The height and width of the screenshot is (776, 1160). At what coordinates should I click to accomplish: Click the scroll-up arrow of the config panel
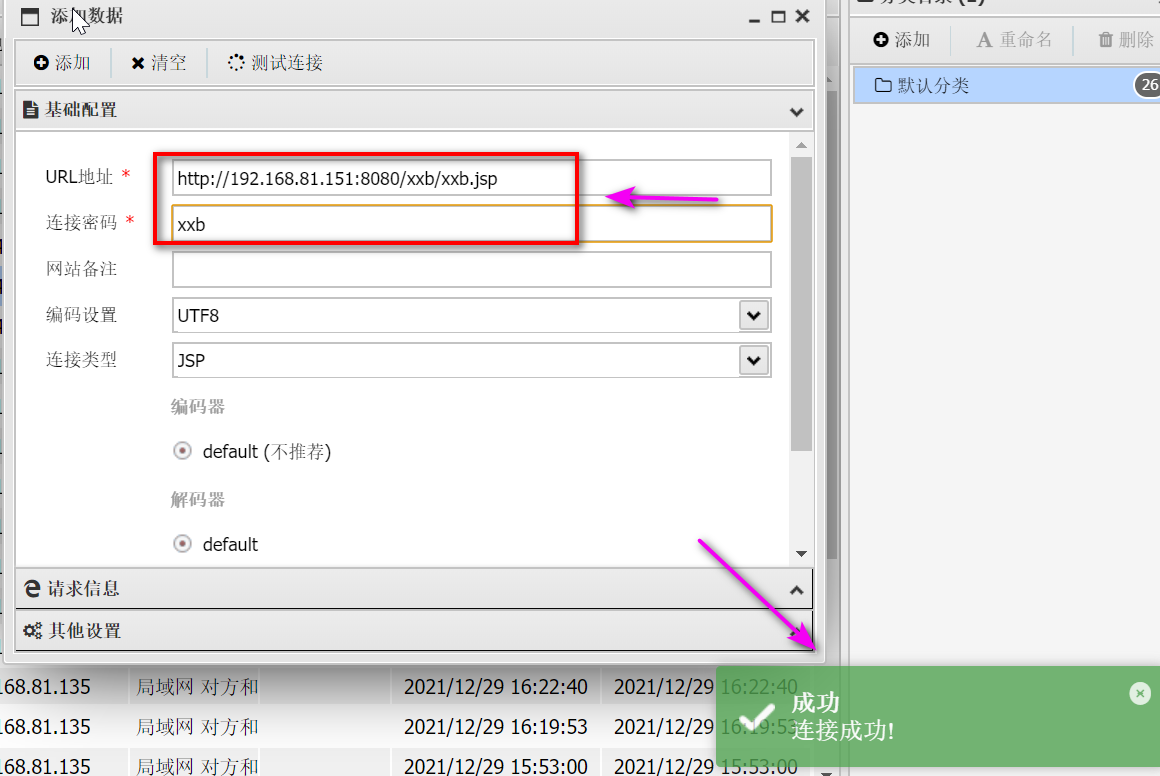(x=801, y=146)
